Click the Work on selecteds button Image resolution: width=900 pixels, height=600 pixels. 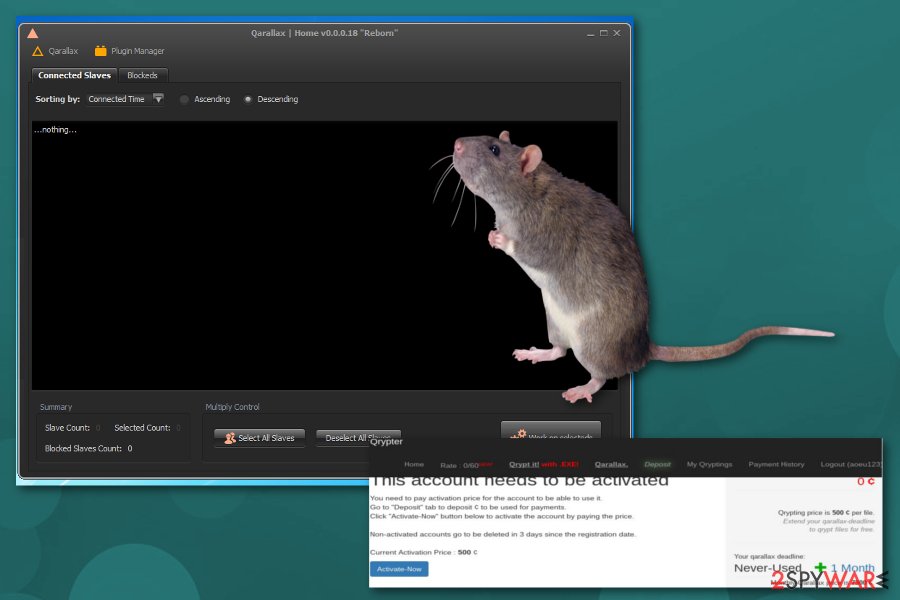pyautogui.click(x=550, y=432)
